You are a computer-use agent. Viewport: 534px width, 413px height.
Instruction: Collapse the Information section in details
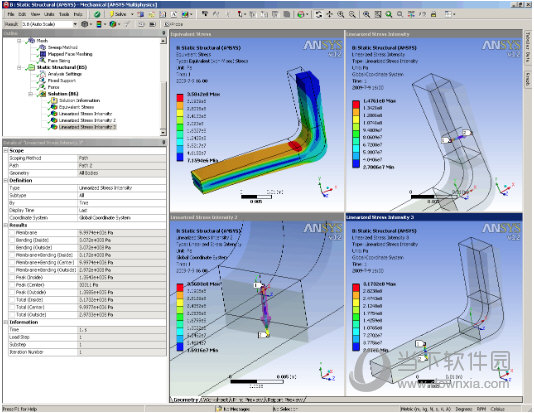coord(6,322)
